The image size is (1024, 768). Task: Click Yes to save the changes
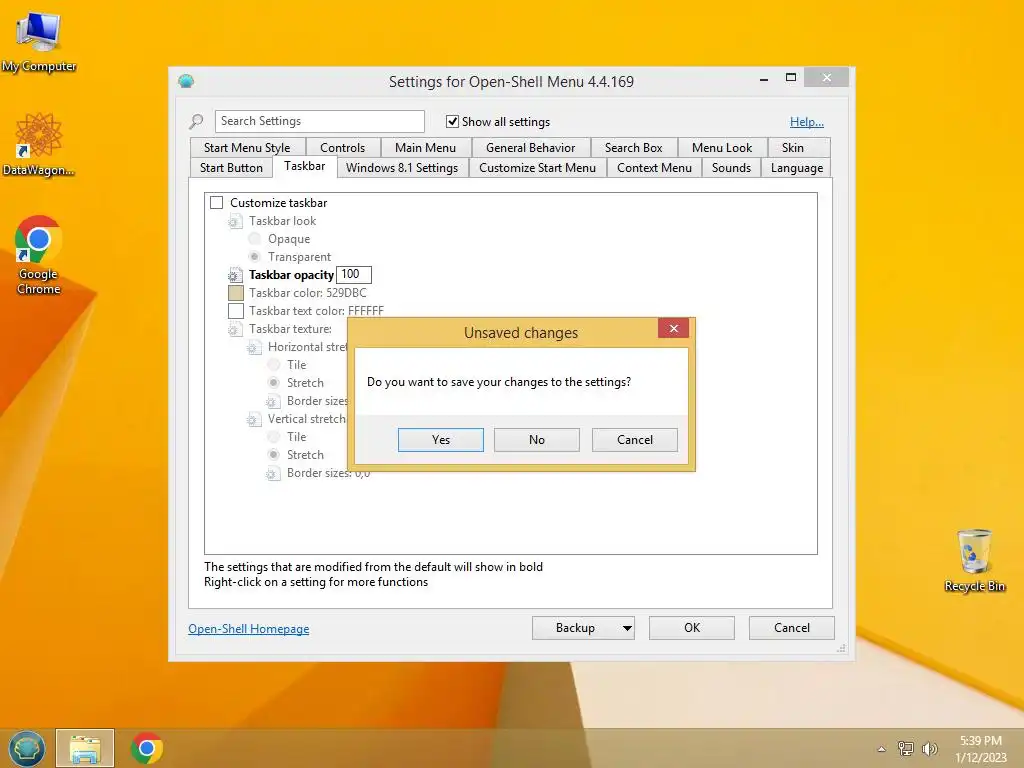441,440
